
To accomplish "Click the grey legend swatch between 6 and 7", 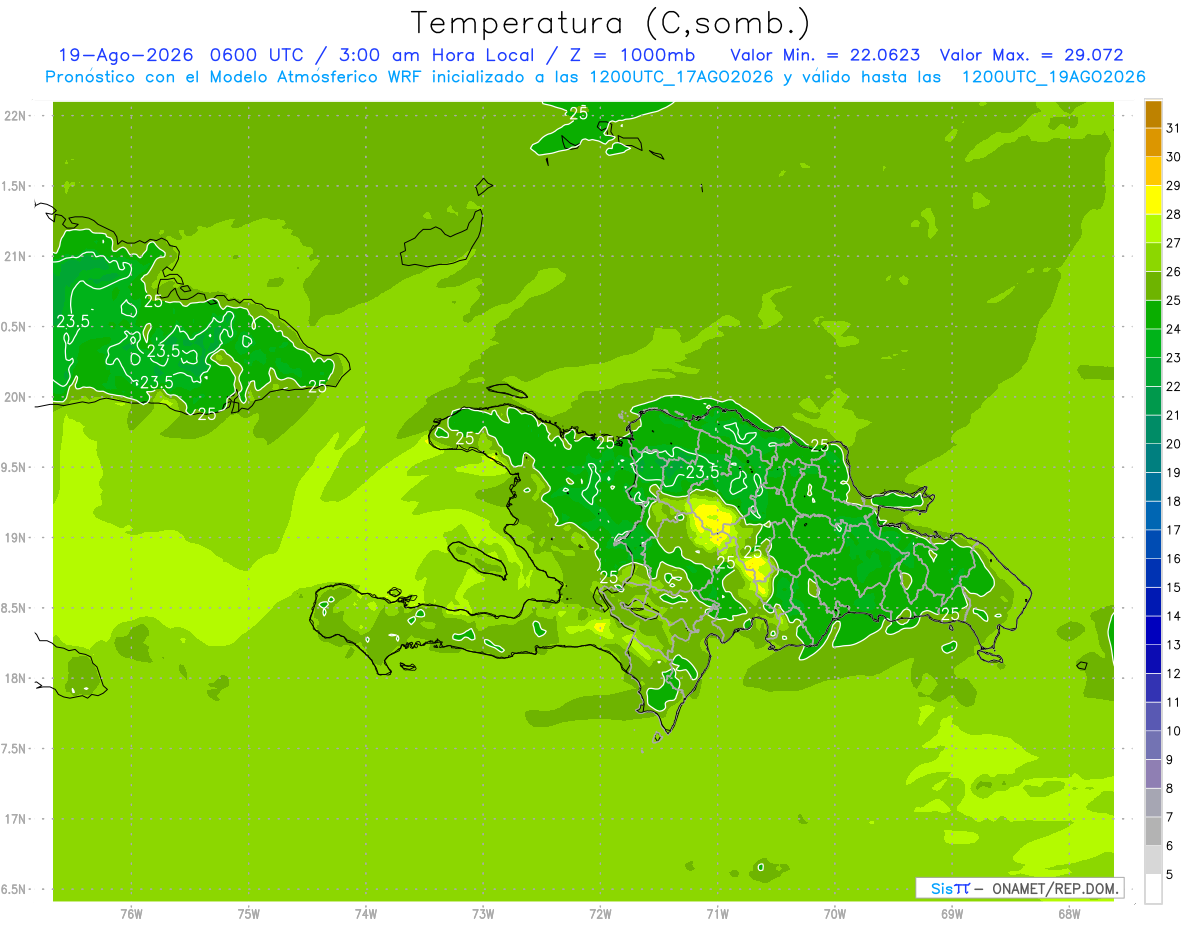I will coord(1153,832).
